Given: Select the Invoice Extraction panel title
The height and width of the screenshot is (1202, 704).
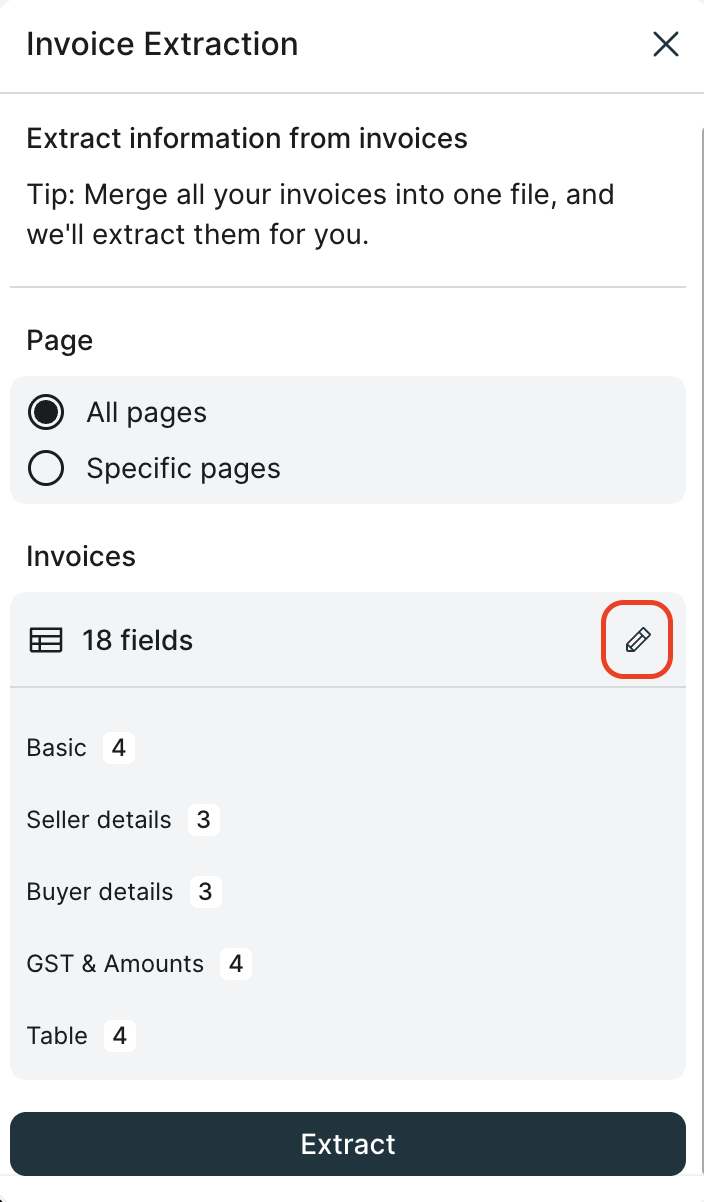Looking at the screenshot, I should pos(162,44).
